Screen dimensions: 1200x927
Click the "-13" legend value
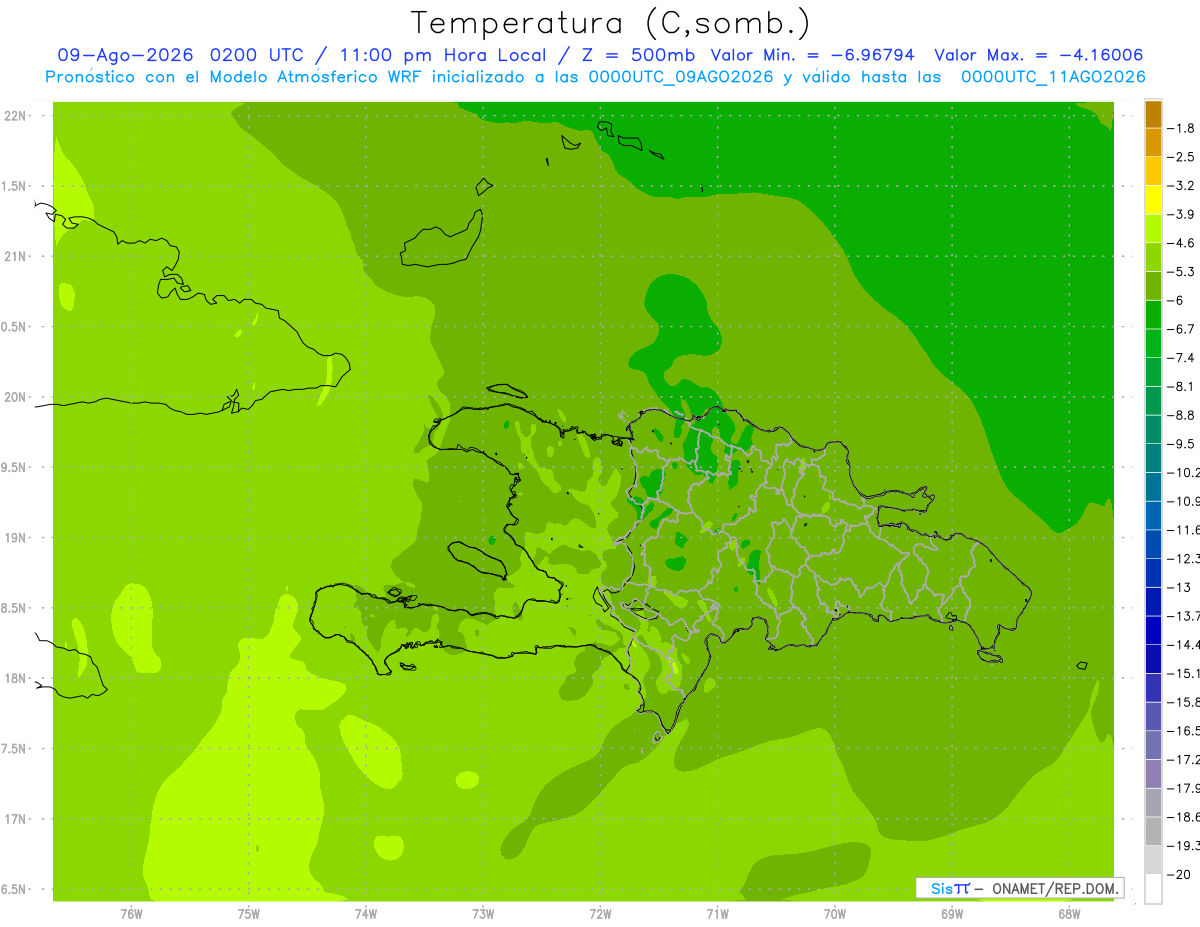tap(1178, 587)
